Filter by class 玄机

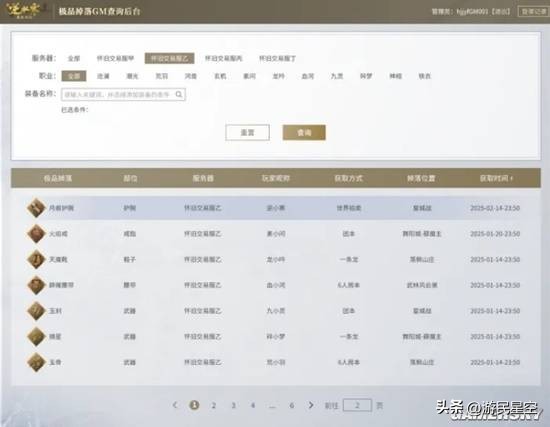pyautogui.click(x=220, y=76)
